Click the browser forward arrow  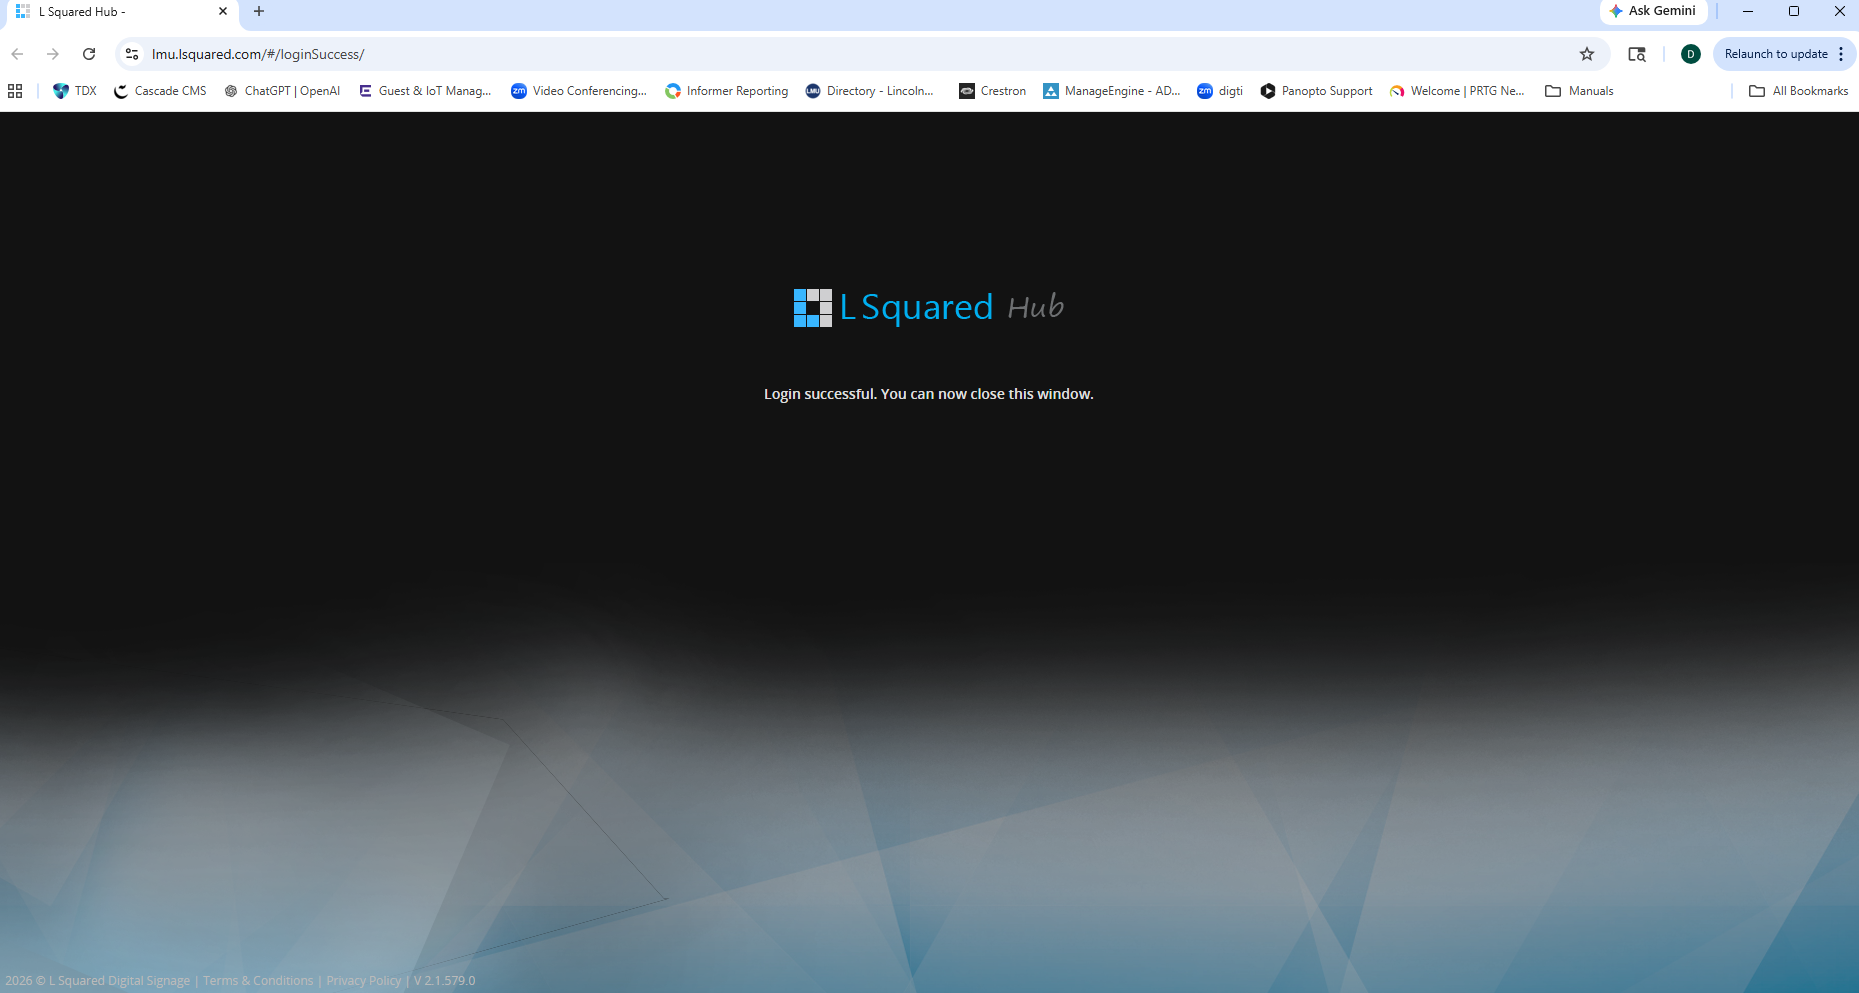point(53,54)
